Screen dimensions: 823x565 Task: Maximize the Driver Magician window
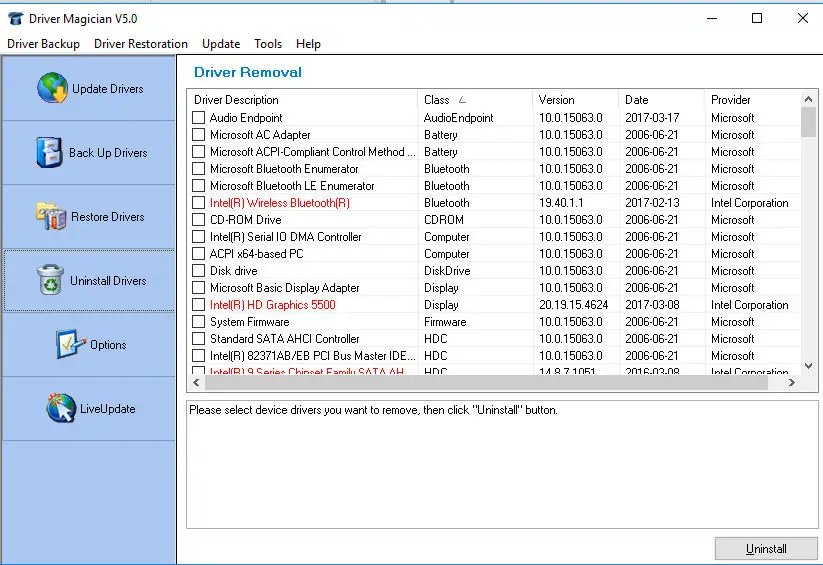[757, 18]
